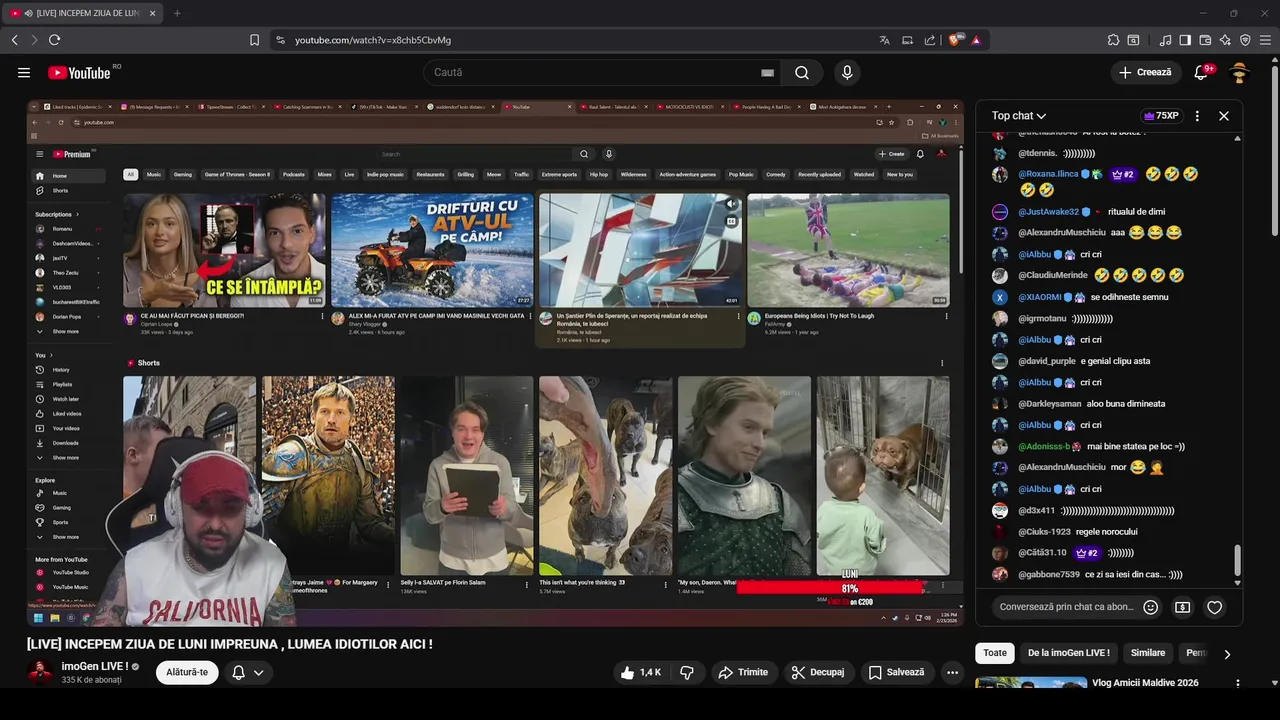Open the YouTube guide hamburger menu
This screenshot has height=720, width=1280.
pyautogui.click(x=24, y=72)
